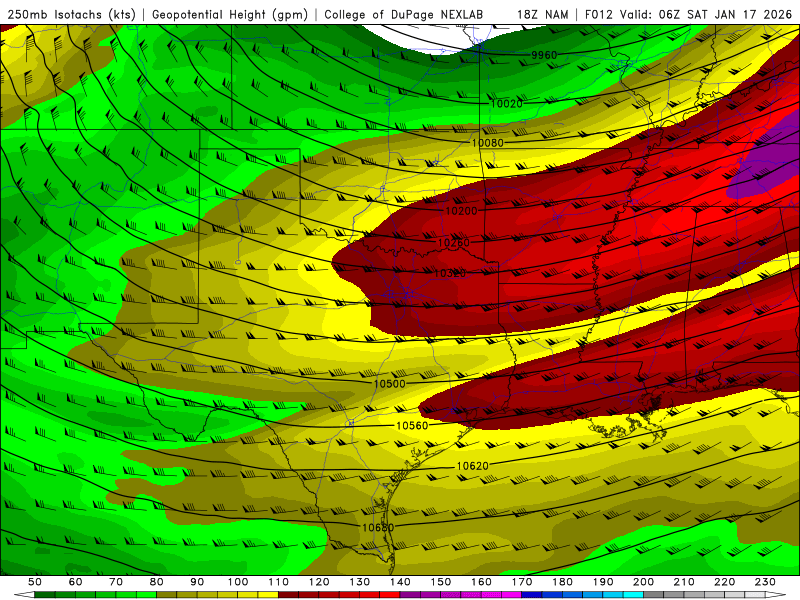Click the '250mb Isotachs (kts)' title text
Screen dimensions: 800x600
tap(71, 14)
